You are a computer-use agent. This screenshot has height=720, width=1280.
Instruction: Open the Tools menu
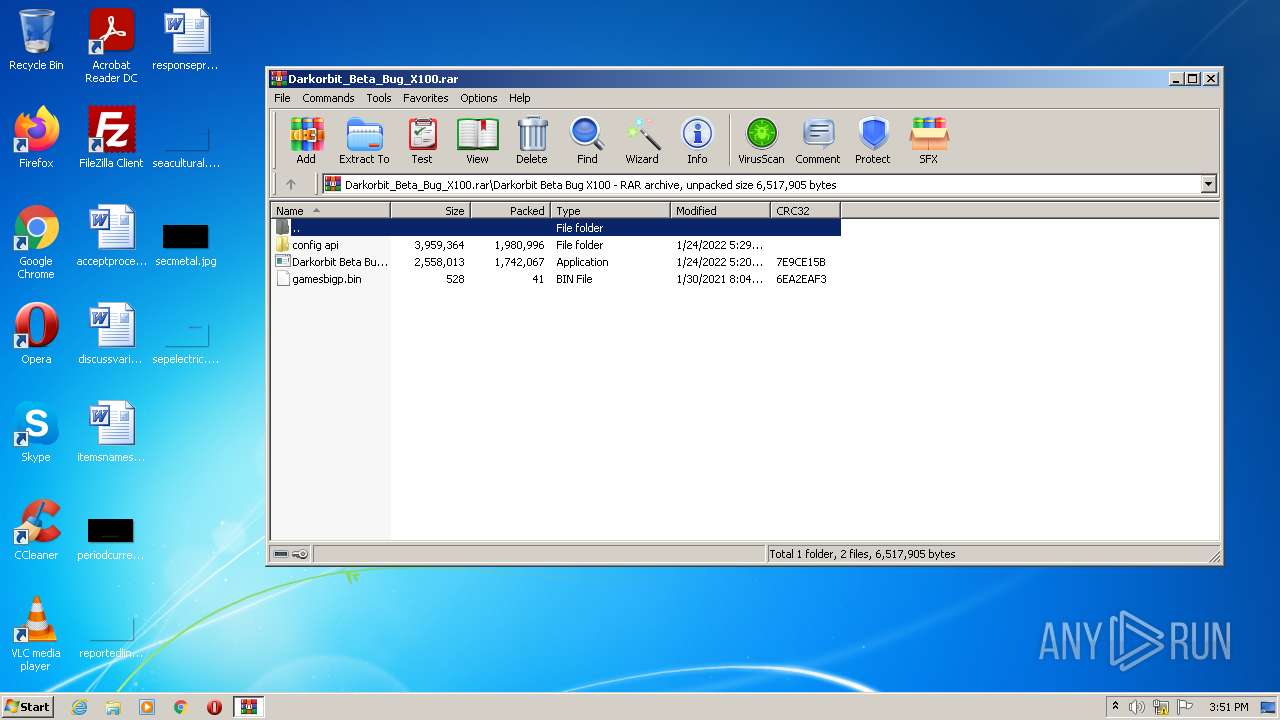click(x=379, y=98)
